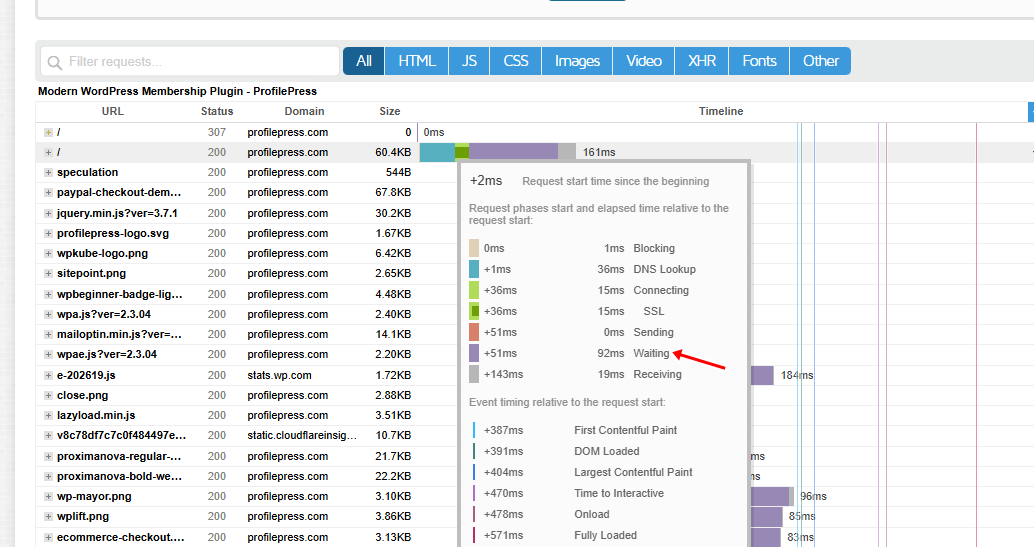Switch to the Video filter tab
The image size is (1034, 547).
pos(644,61)
